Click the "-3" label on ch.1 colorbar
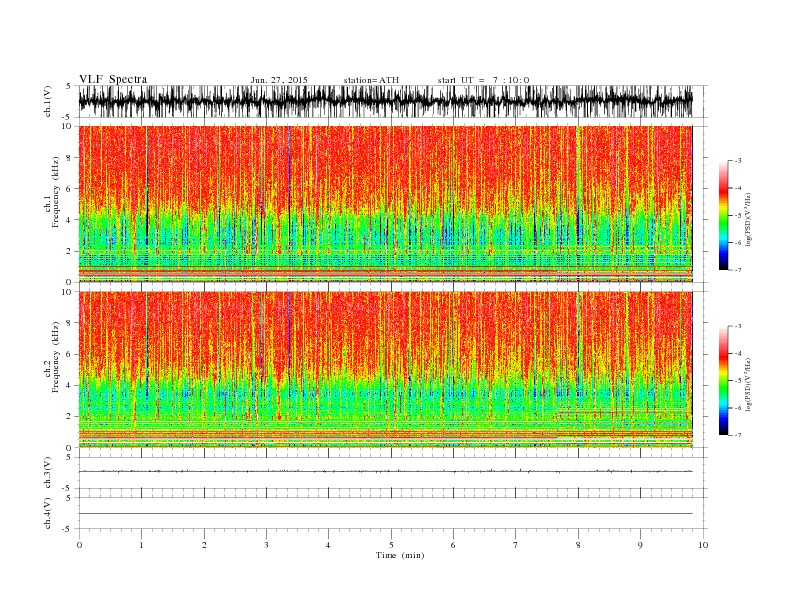The height and width of the screenshot is (612, 792). click(x=737, y=161)
